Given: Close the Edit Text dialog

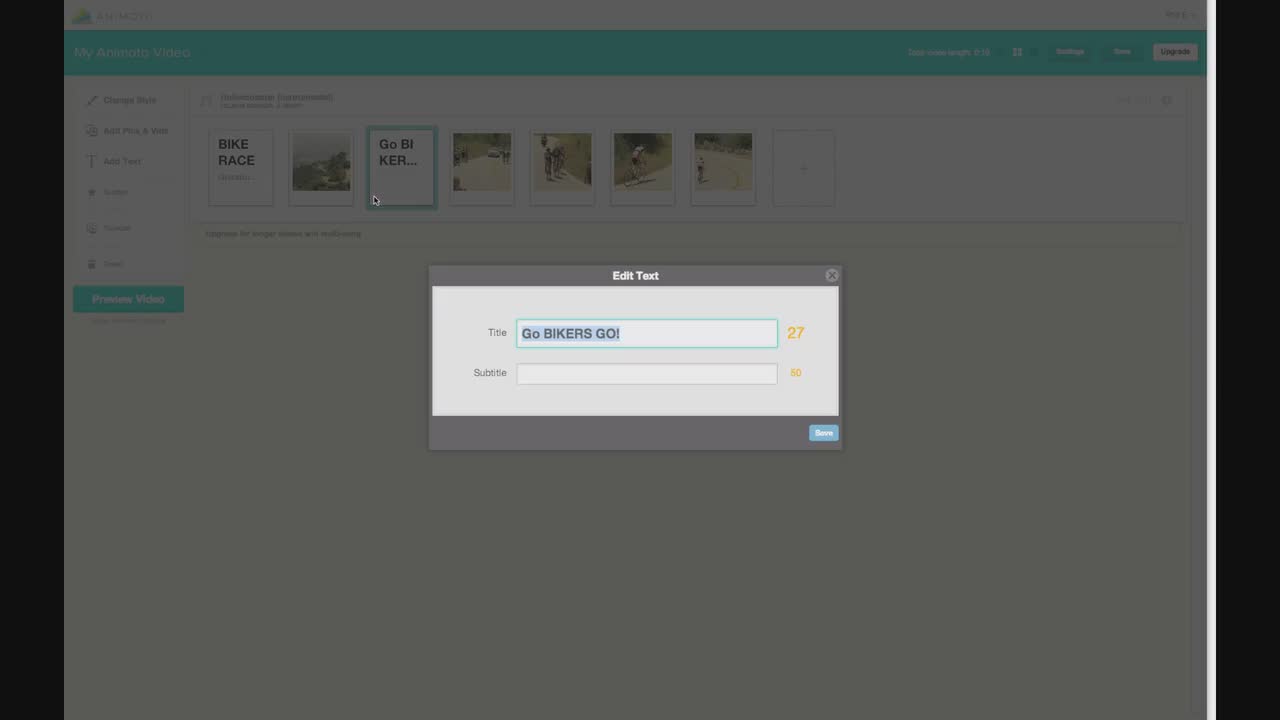Looking at the screenshot, I should 832,275.
